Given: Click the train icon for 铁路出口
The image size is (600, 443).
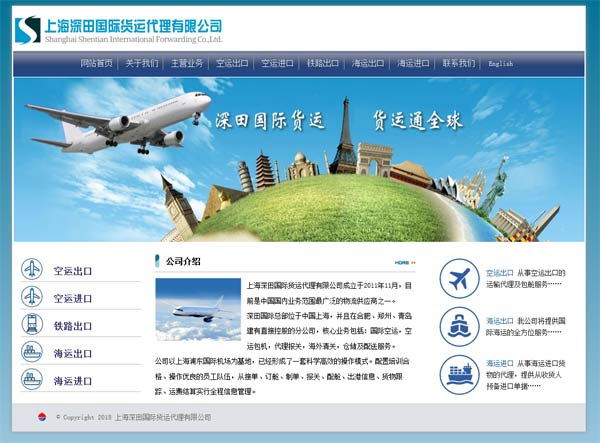Looking at the screenshot, I should click(33, 325).
